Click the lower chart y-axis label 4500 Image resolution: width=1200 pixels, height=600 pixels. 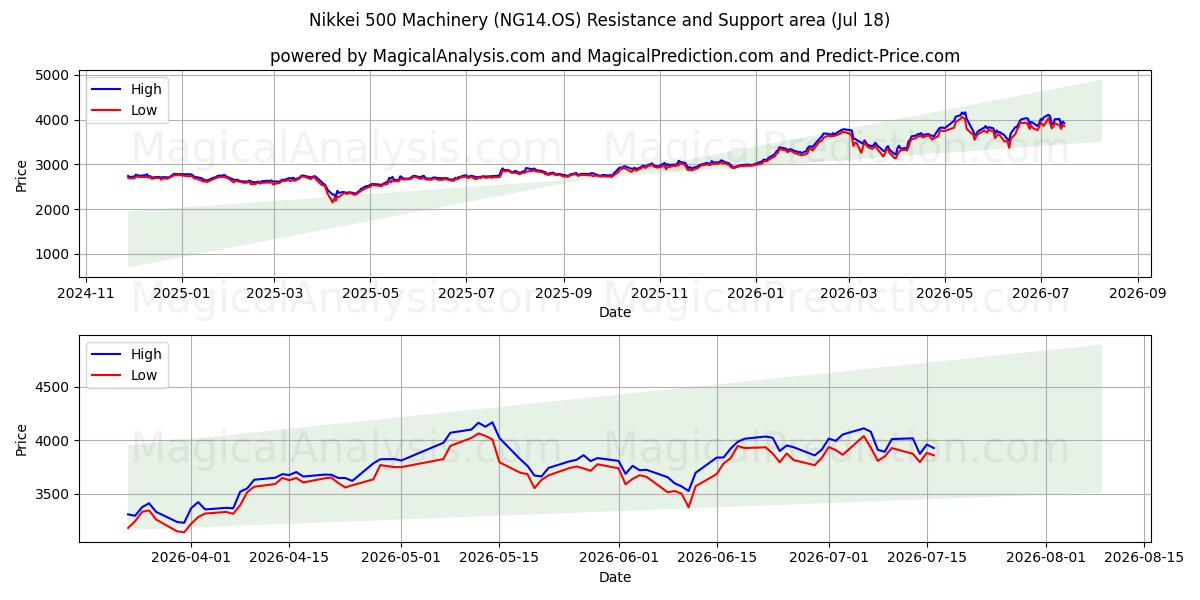click(51, 387)
